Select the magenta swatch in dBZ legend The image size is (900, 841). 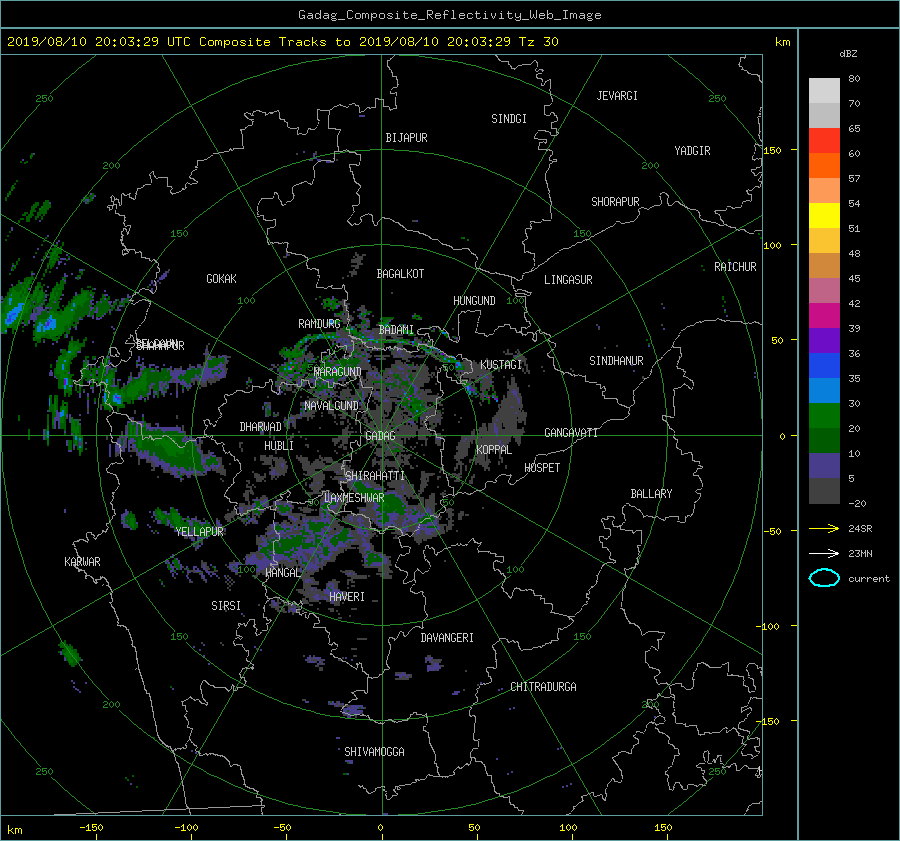point(824,315)
